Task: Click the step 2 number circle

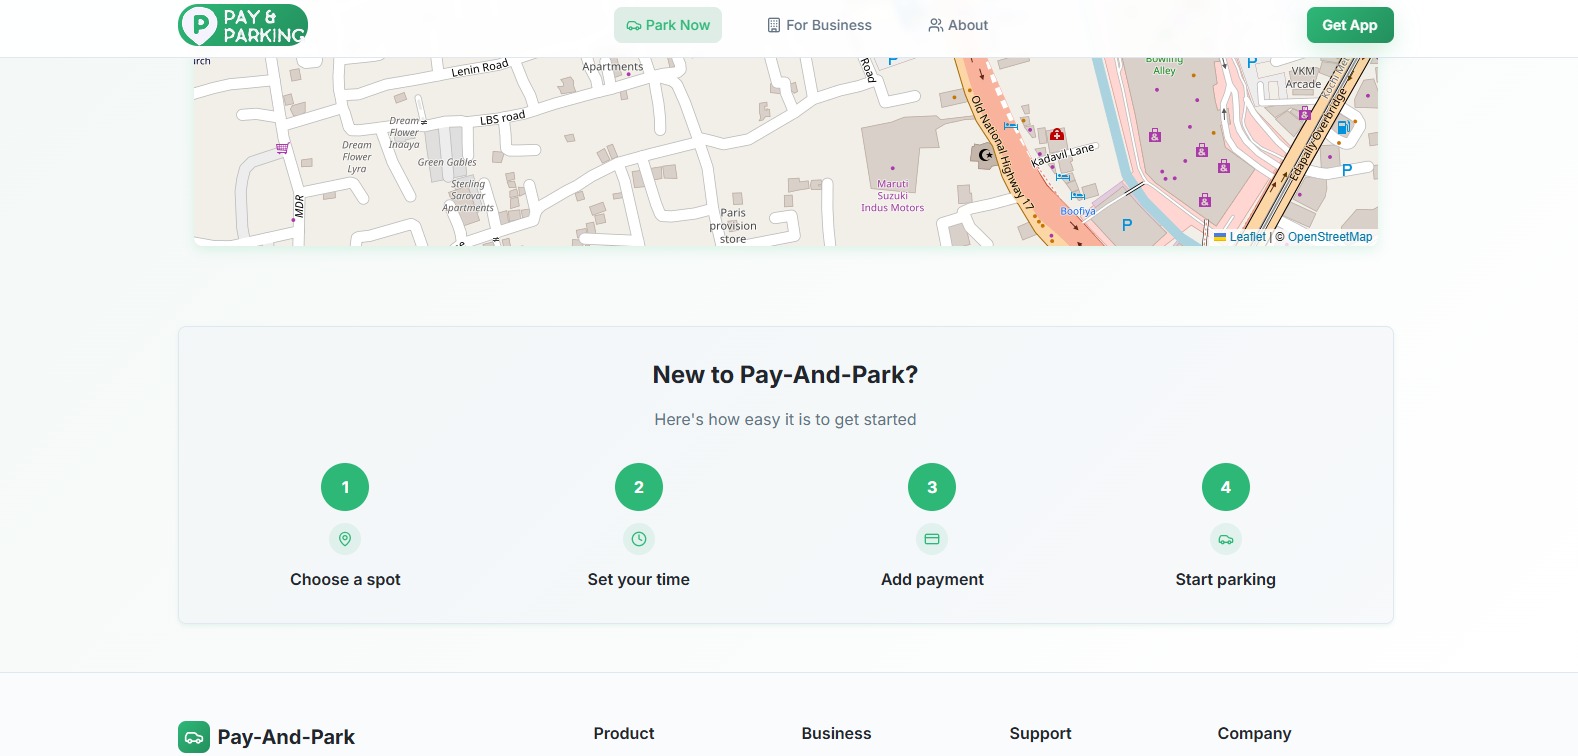Action: tap(639, 487)
